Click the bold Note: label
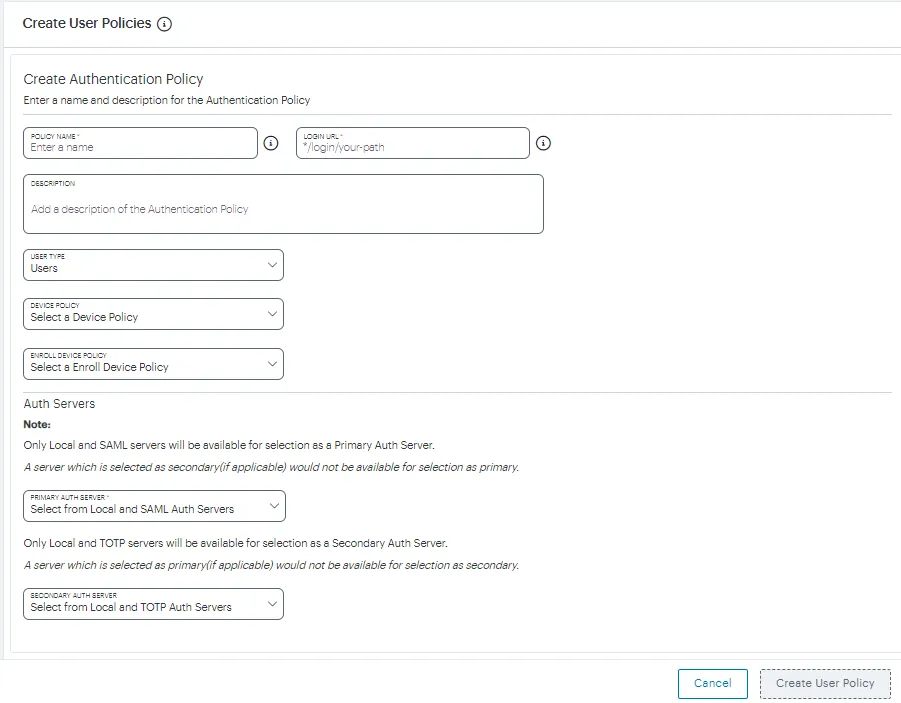The height and width of the screenshot is (703, 901). point(37,424)
